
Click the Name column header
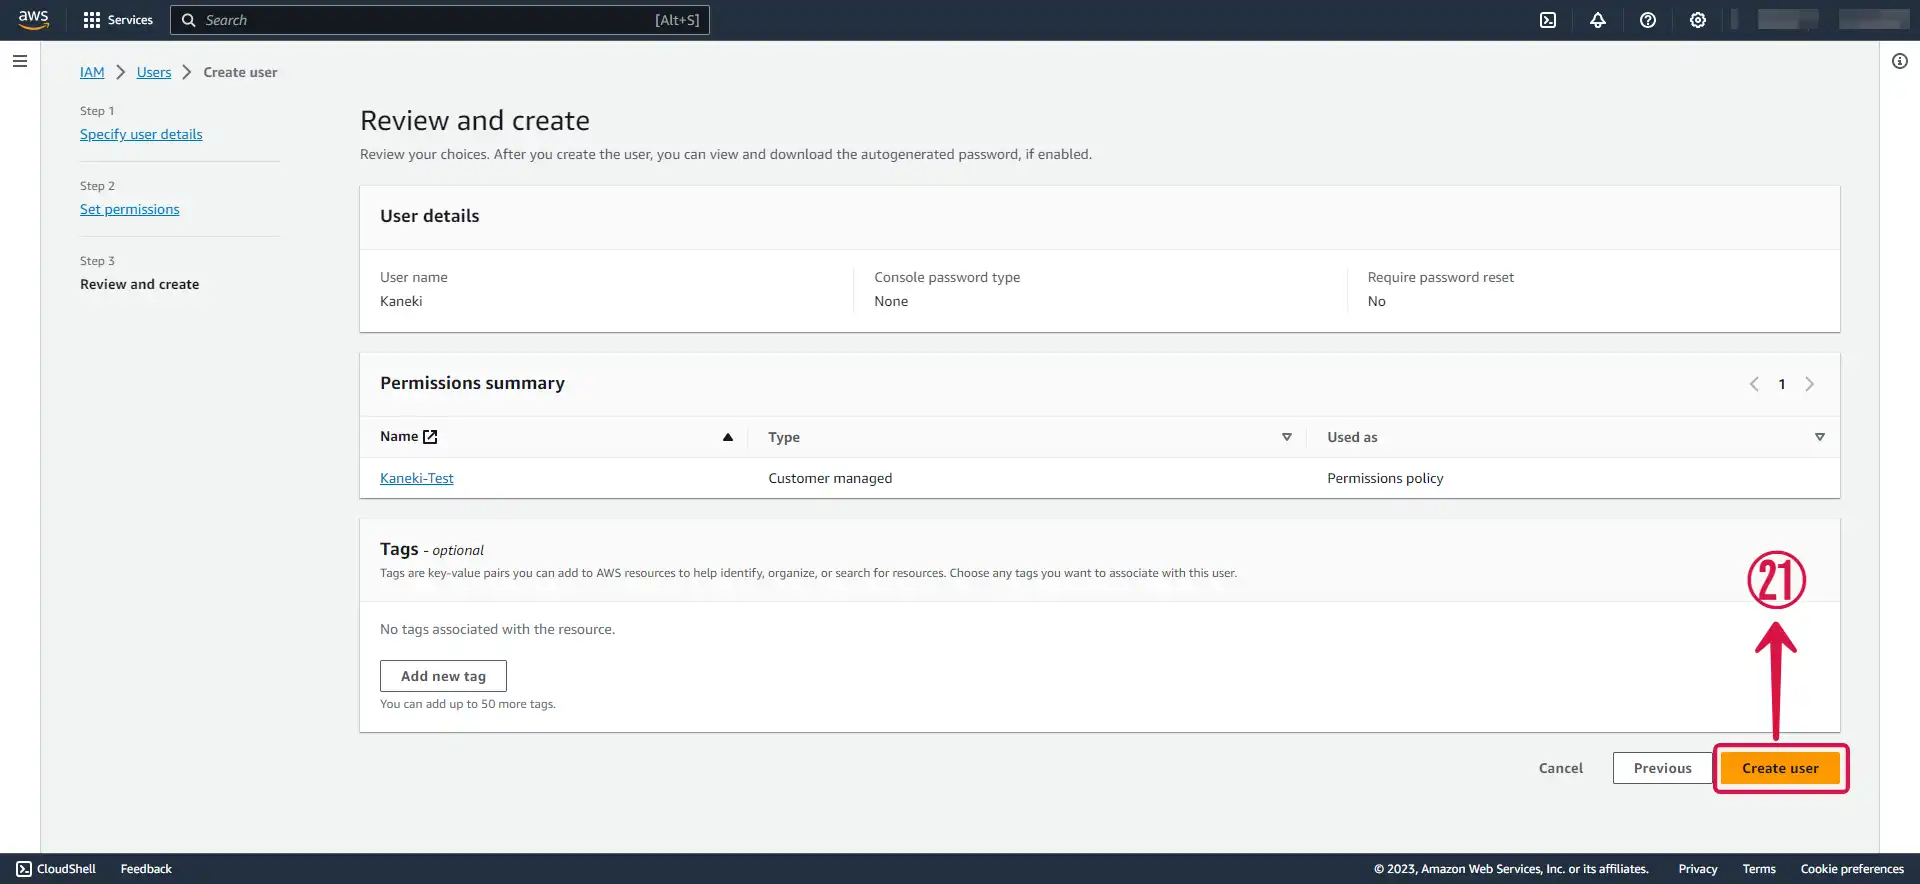[399, 437]
